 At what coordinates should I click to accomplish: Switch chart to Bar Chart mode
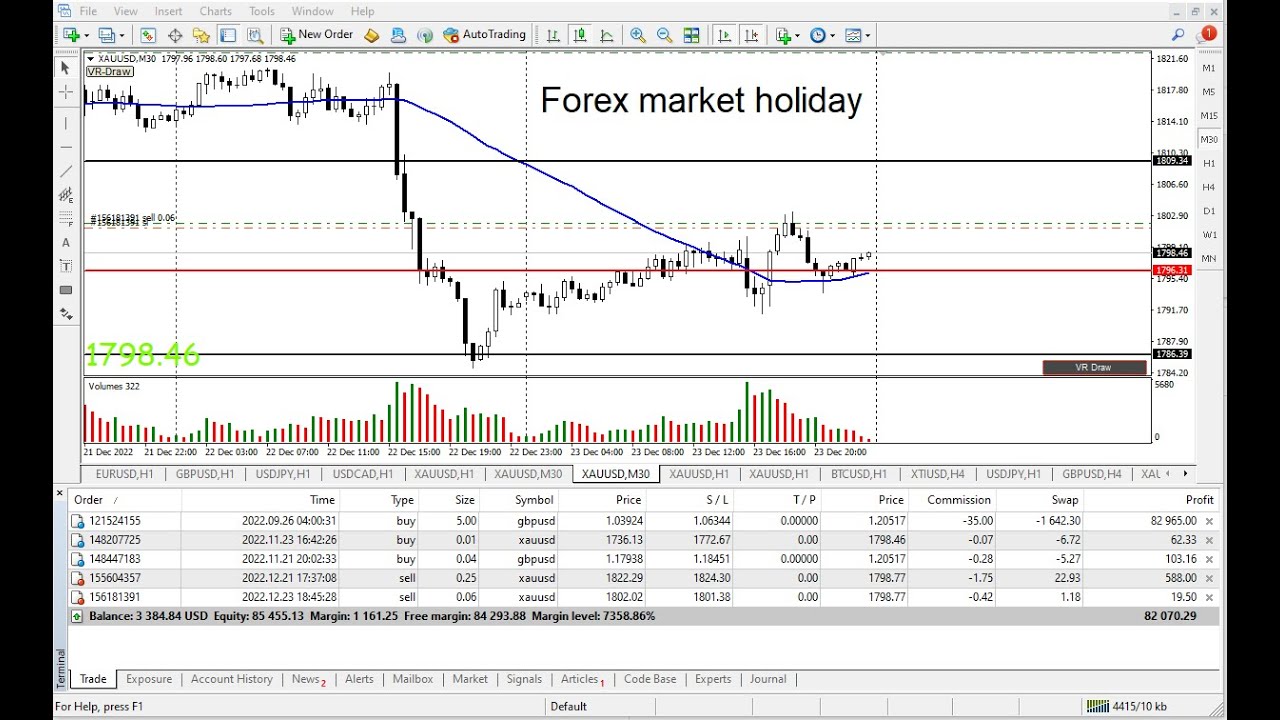pos(553,35)
